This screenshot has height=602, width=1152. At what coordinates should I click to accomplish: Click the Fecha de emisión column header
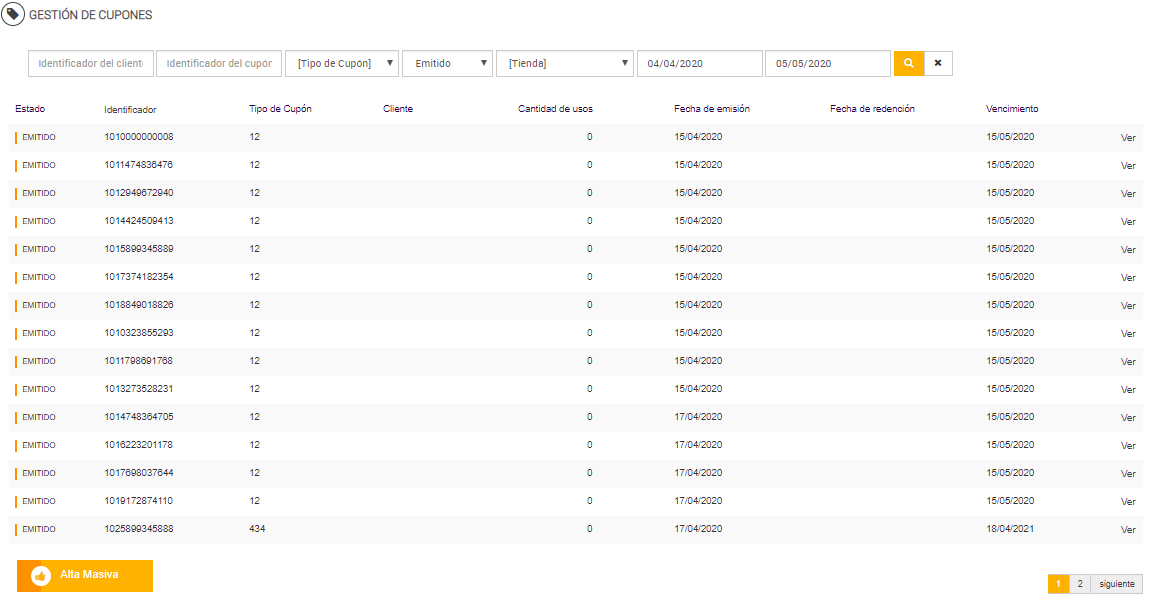[x=712, y=109]
